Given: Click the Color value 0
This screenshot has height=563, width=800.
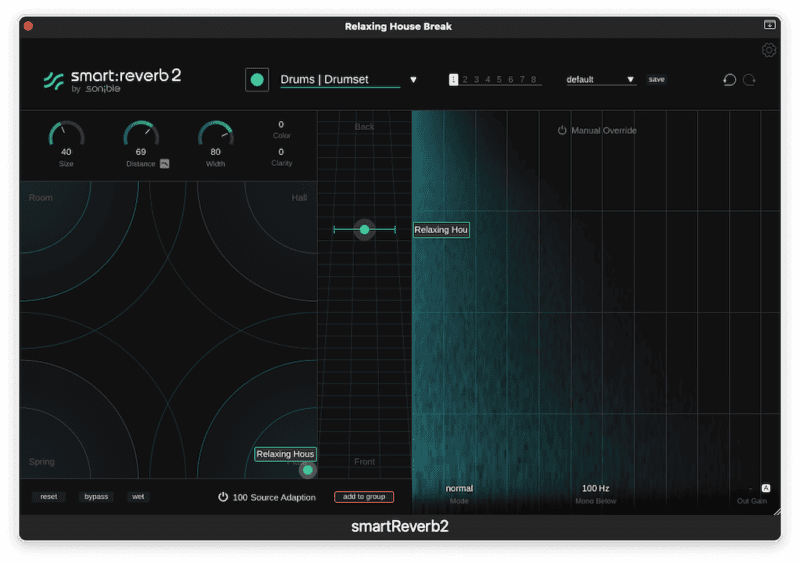Looking at the screenshot, I should 281,125.
